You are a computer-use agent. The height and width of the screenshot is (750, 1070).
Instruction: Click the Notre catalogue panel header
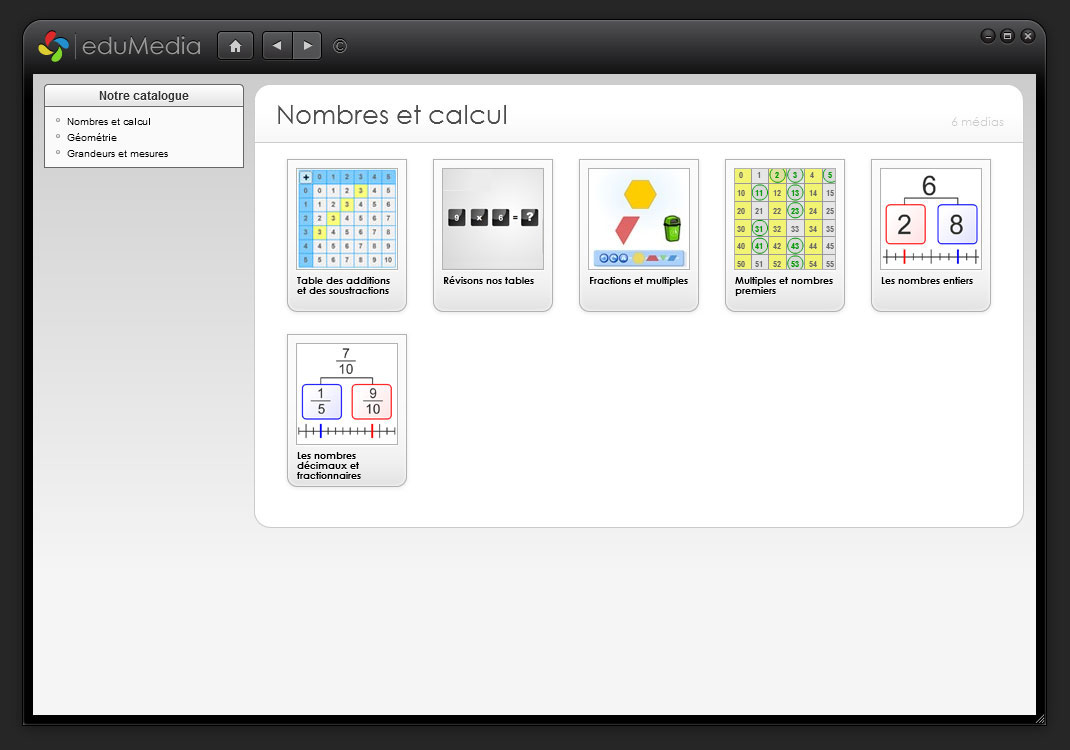(144, 96)
